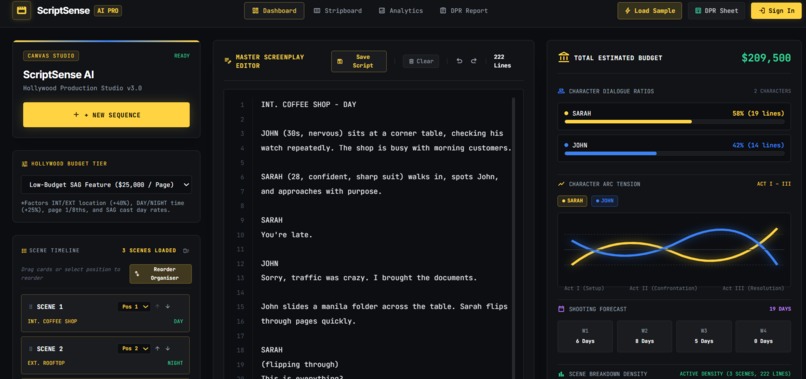Viewport: 806px width, 379px height.
Task: Click the AI PRO badge
Action: (x=108, y=11)
